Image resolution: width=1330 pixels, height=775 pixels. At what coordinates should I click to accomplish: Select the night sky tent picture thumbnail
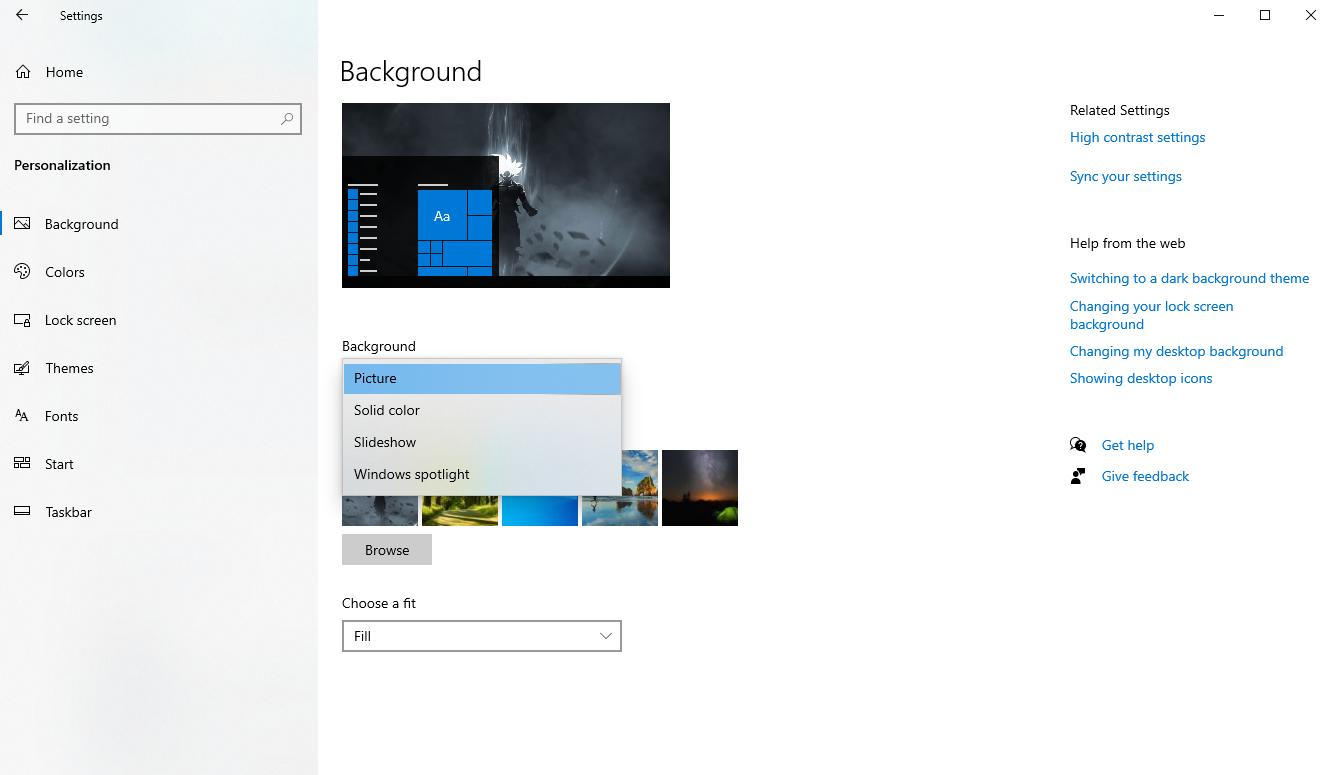click(700, 488)
